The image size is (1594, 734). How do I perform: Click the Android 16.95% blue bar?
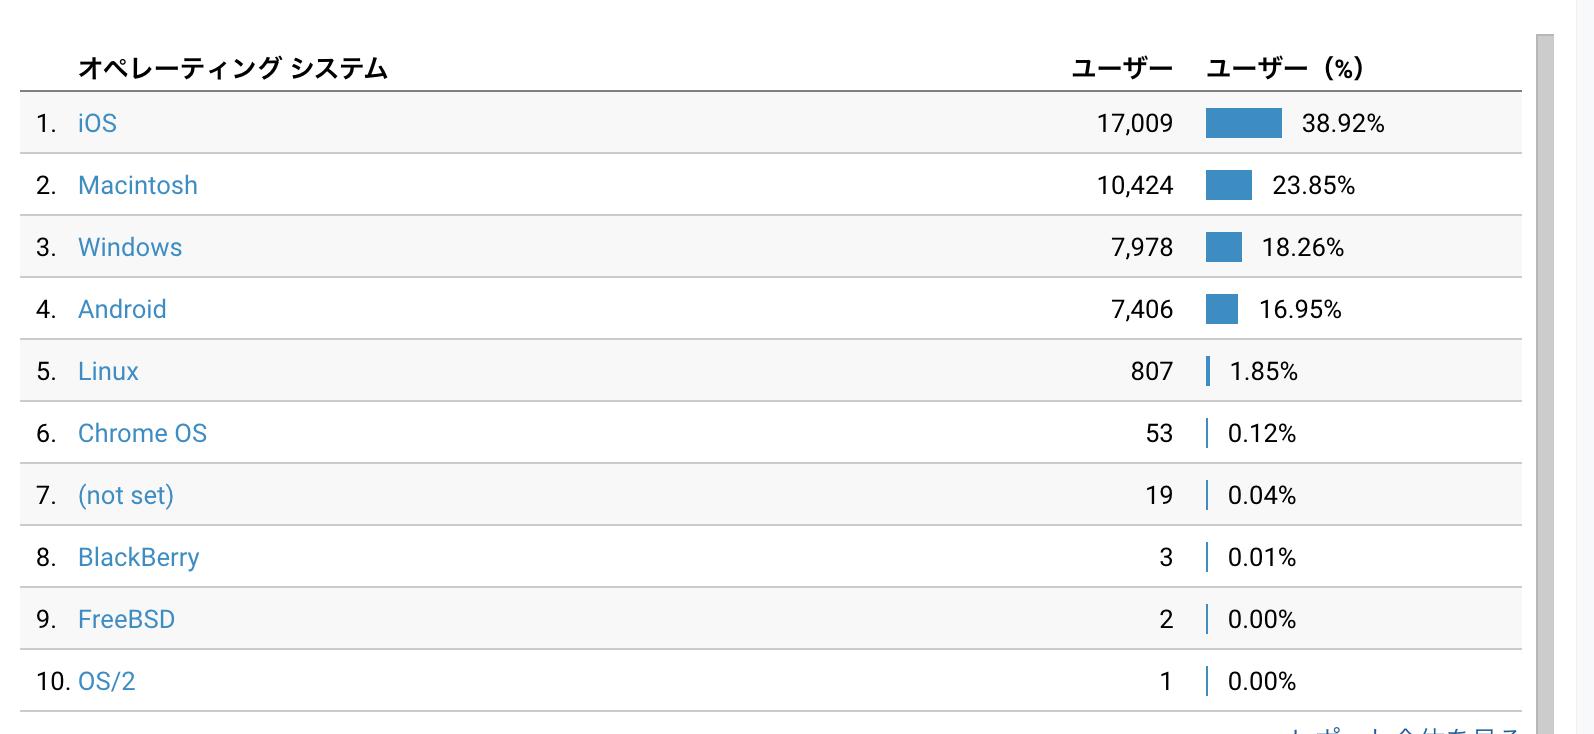click(1221, 309)
